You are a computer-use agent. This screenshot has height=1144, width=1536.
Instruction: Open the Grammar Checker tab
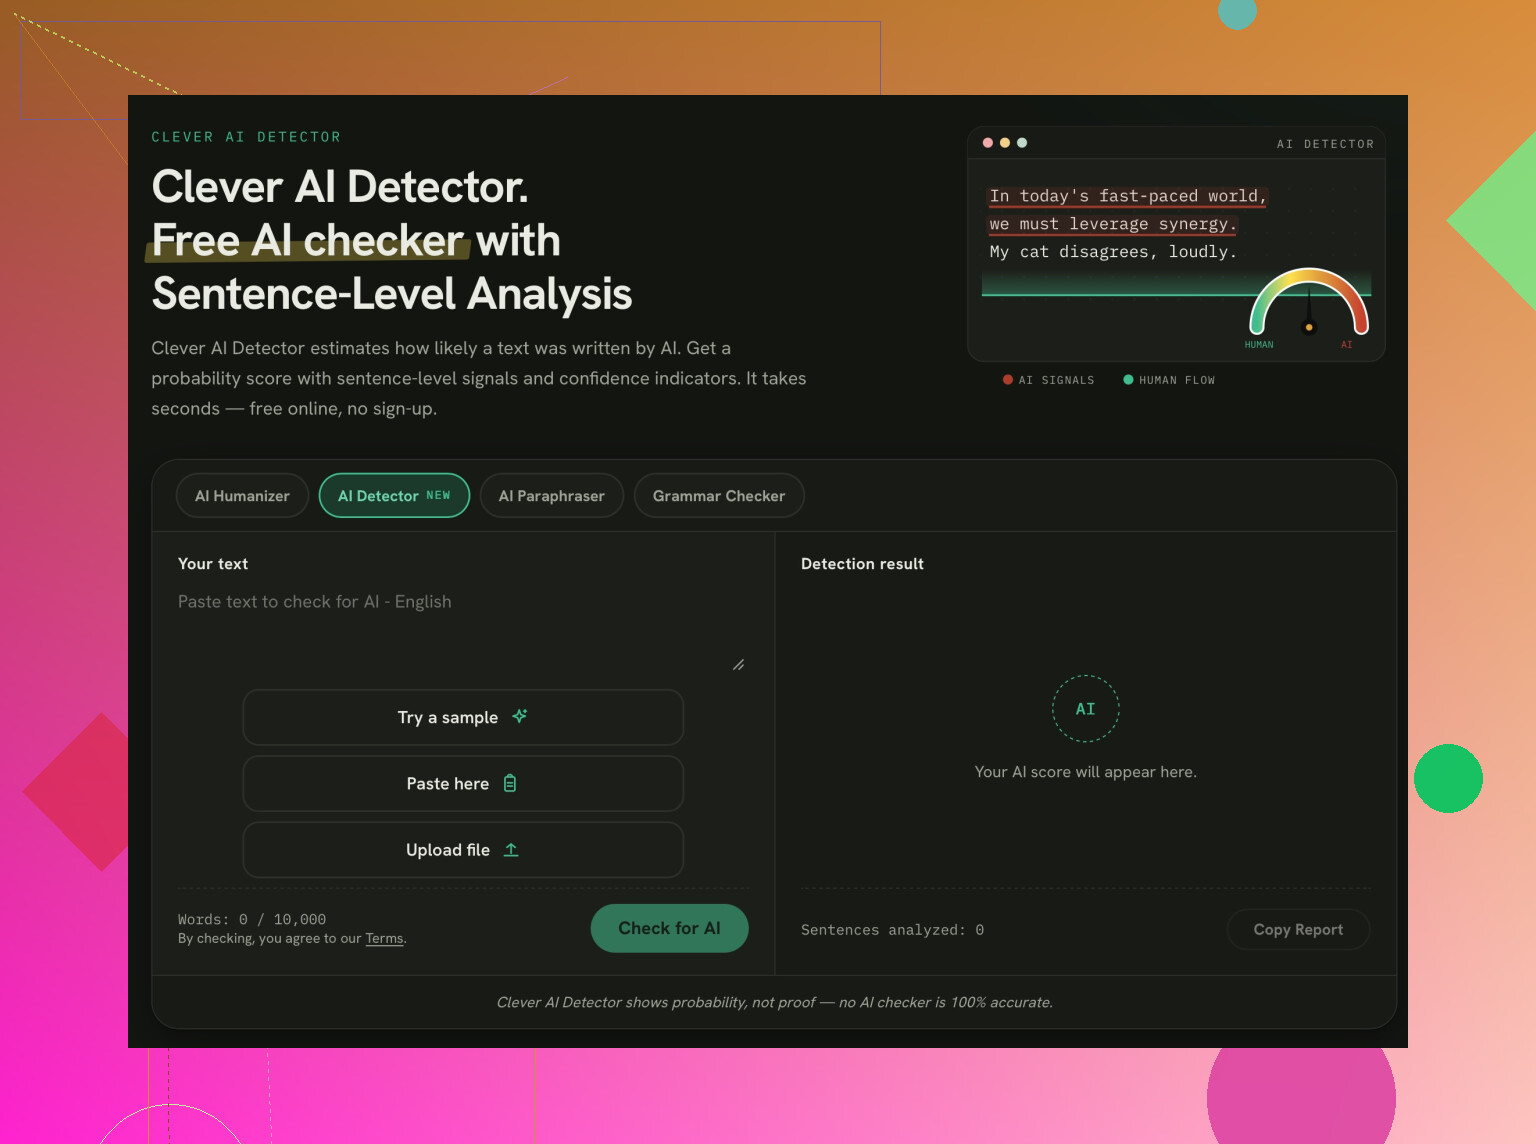[719, 496]
